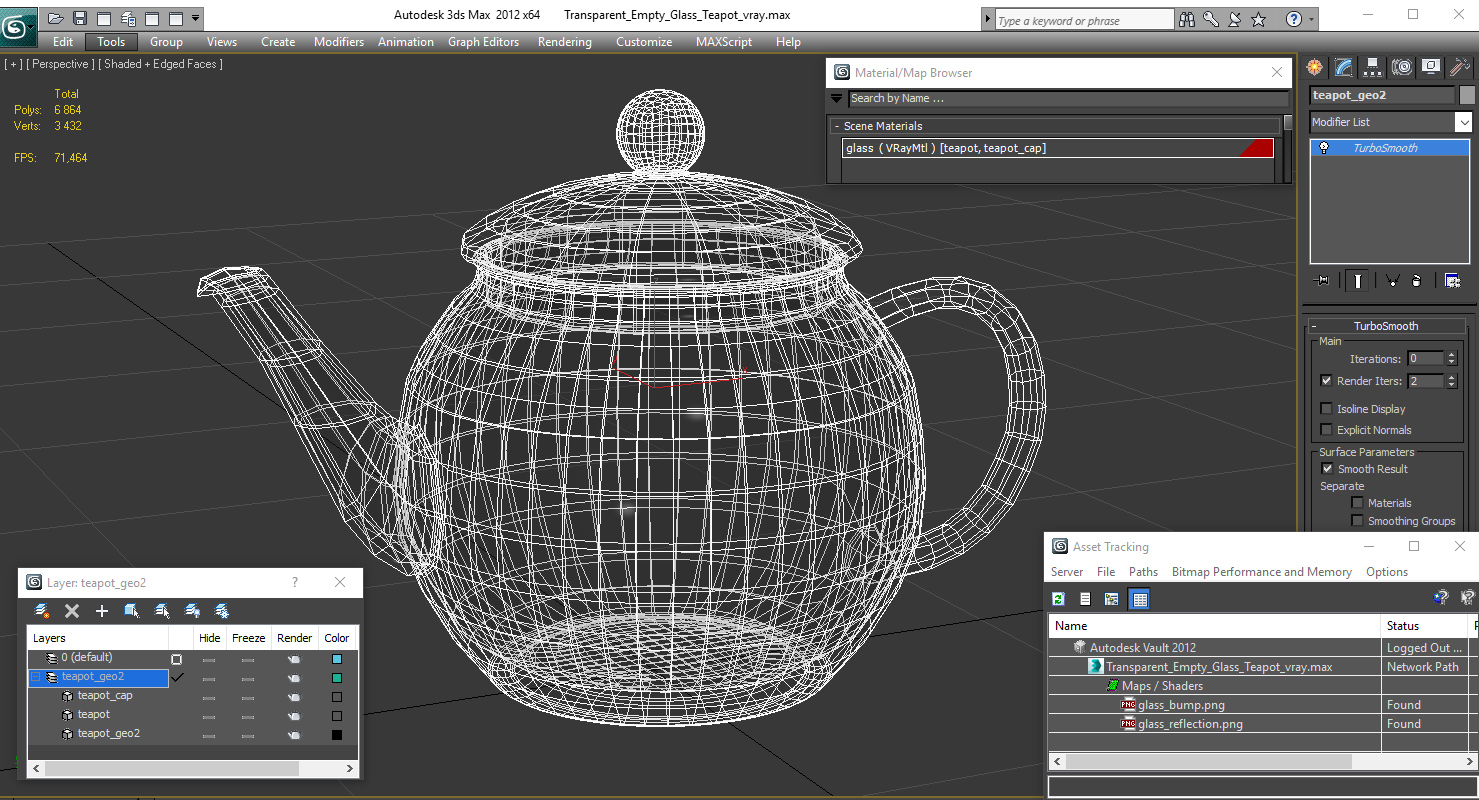Toggle Render teapot icon for teapot row

(294, 716)
